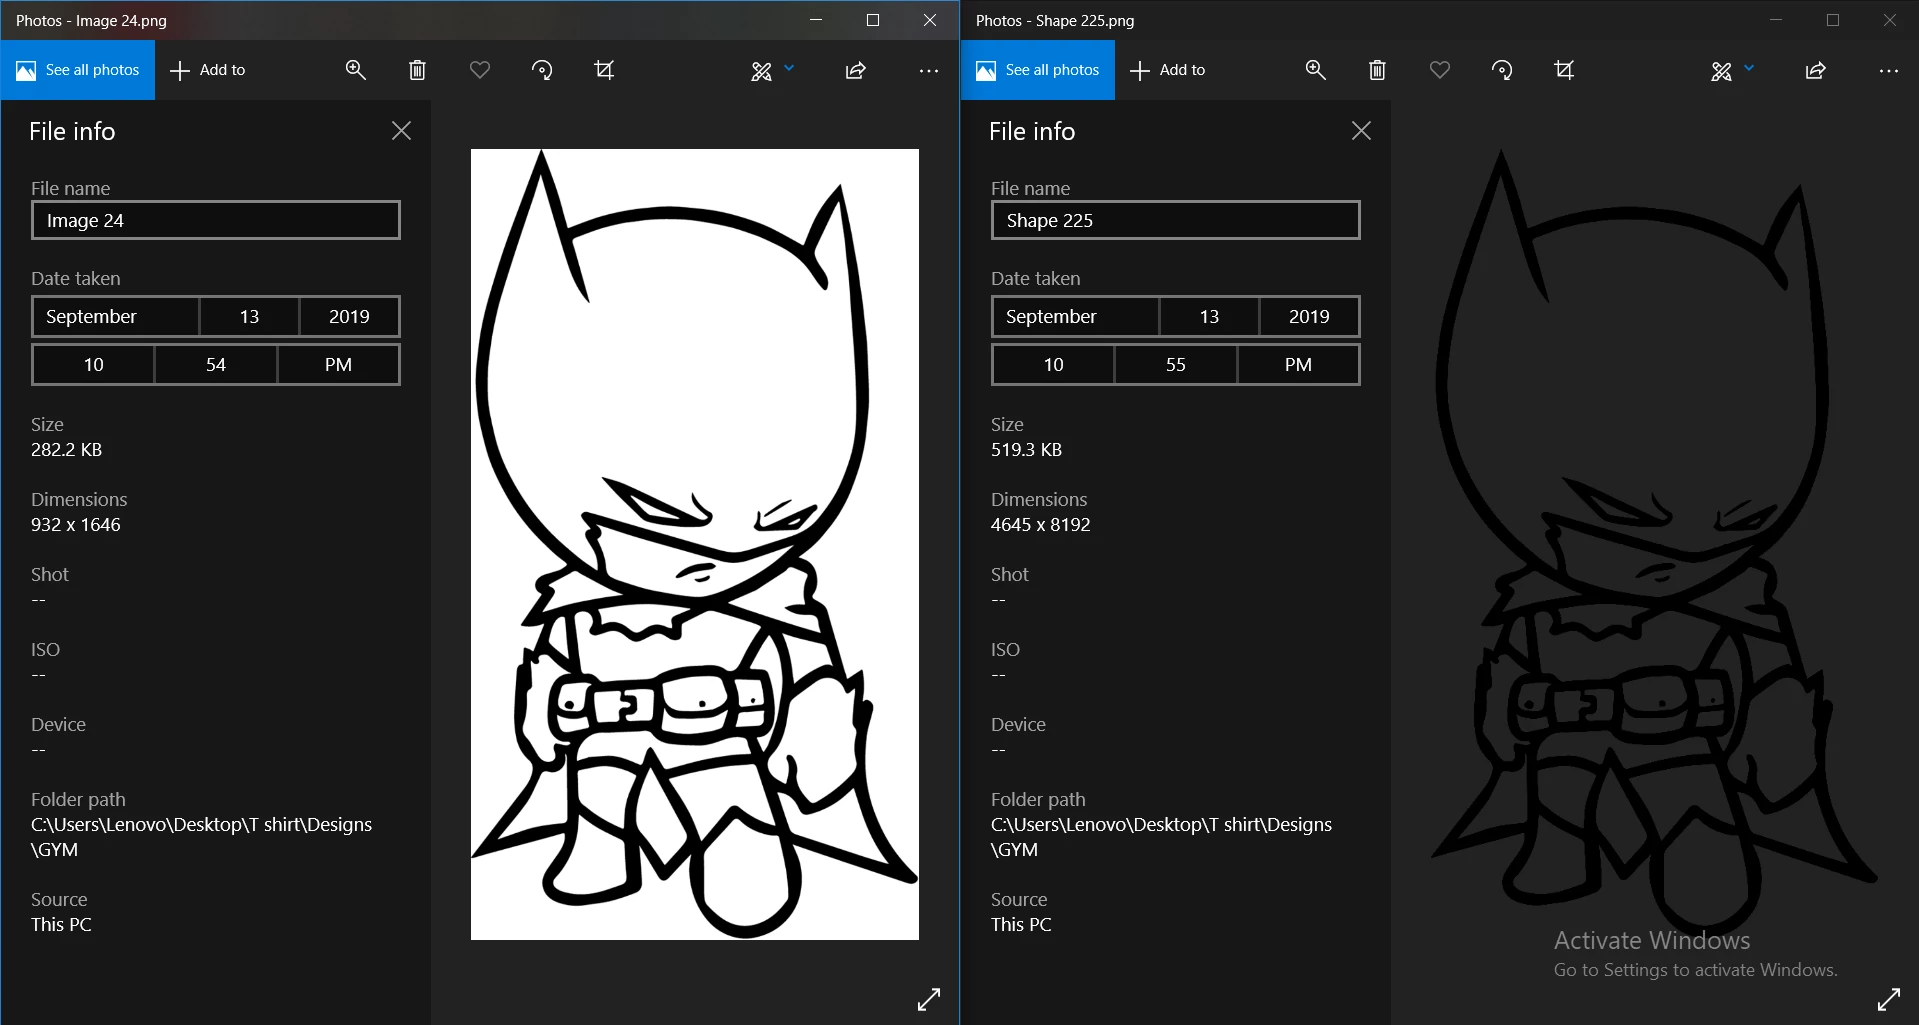Rotate the Image 24 photo
The height and width of the screenshot is (1025, 1919).
click(542, 70)
